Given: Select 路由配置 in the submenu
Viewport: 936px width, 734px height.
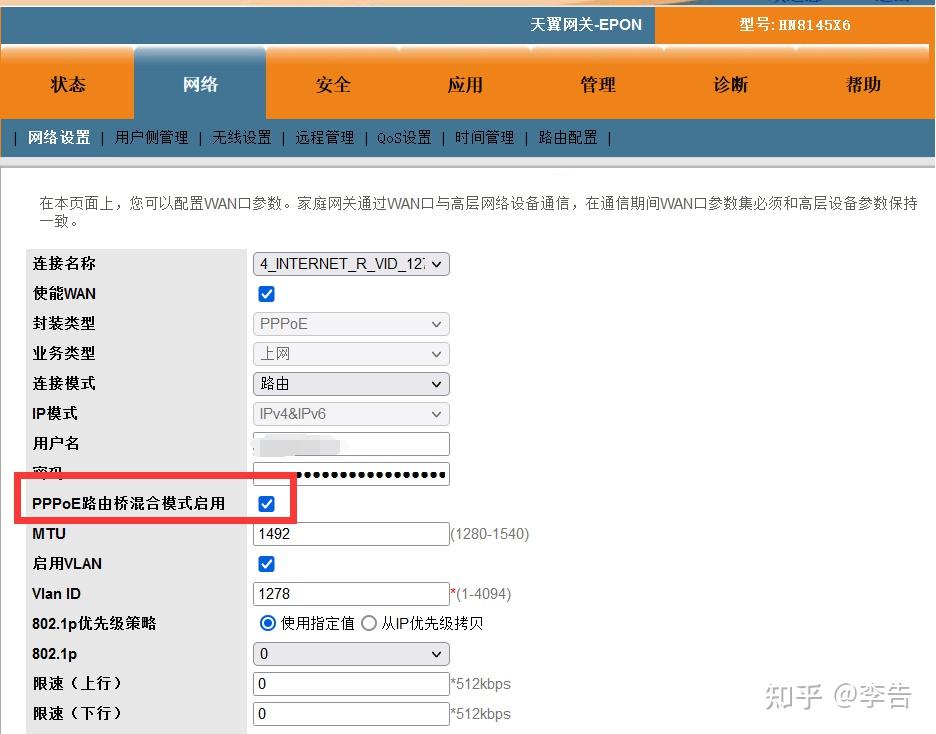Looking at the screenshot, I should point(567,137).
